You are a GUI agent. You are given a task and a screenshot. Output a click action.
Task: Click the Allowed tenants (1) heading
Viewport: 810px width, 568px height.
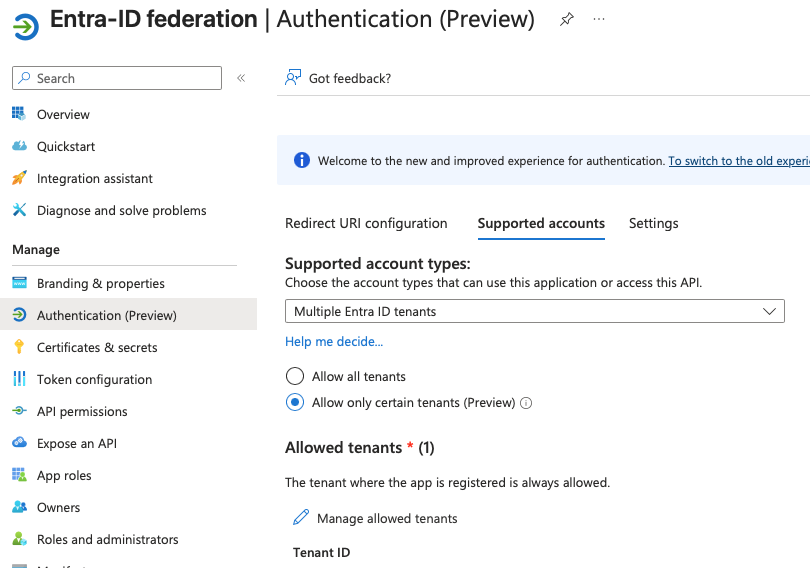pyautogui.click(x=360, y=447)
